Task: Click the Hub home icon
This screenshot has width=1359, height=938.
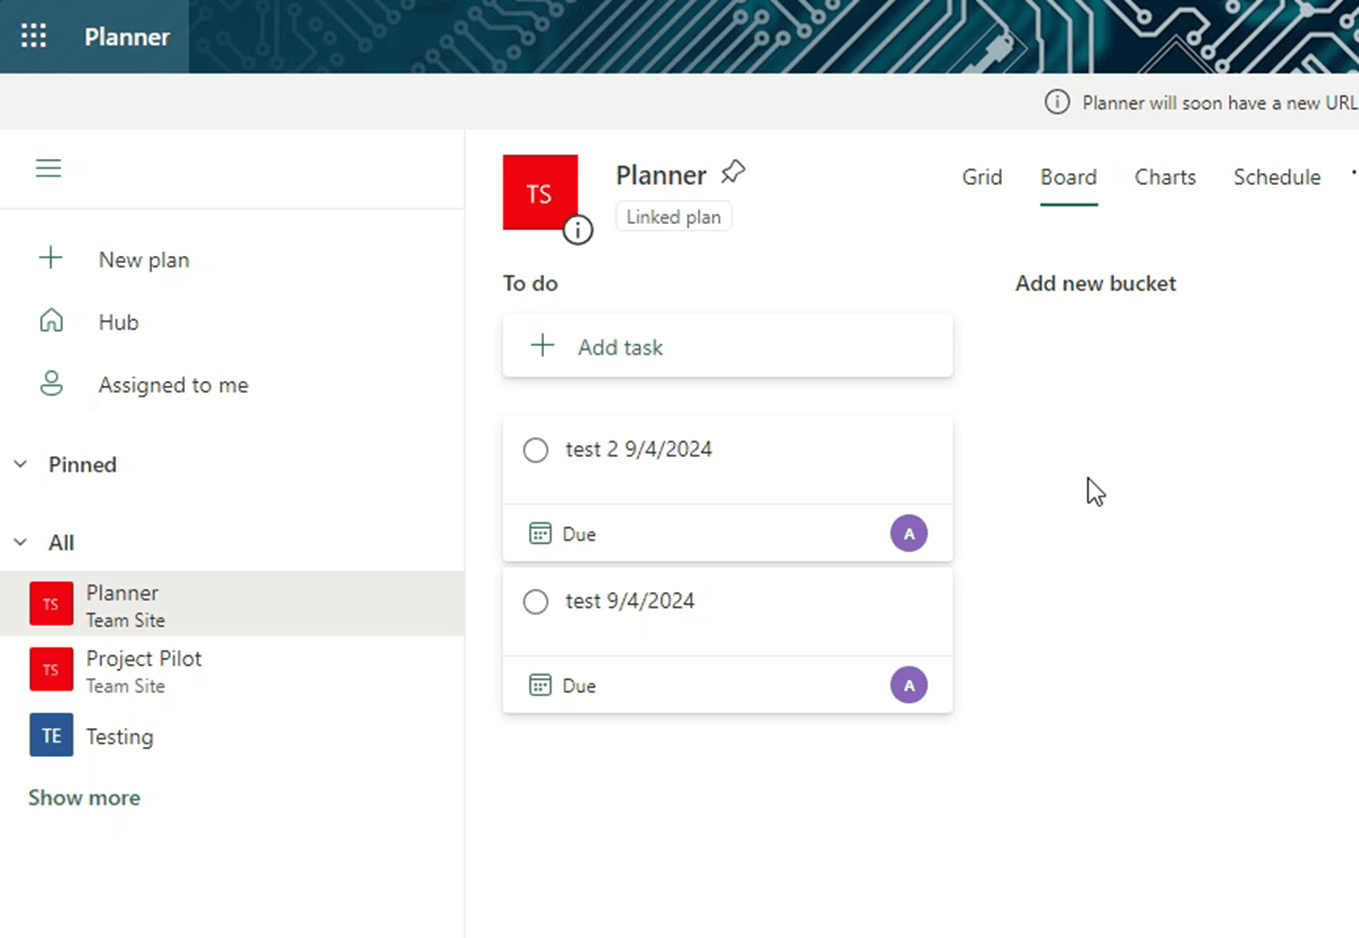Action: (51, 321)
